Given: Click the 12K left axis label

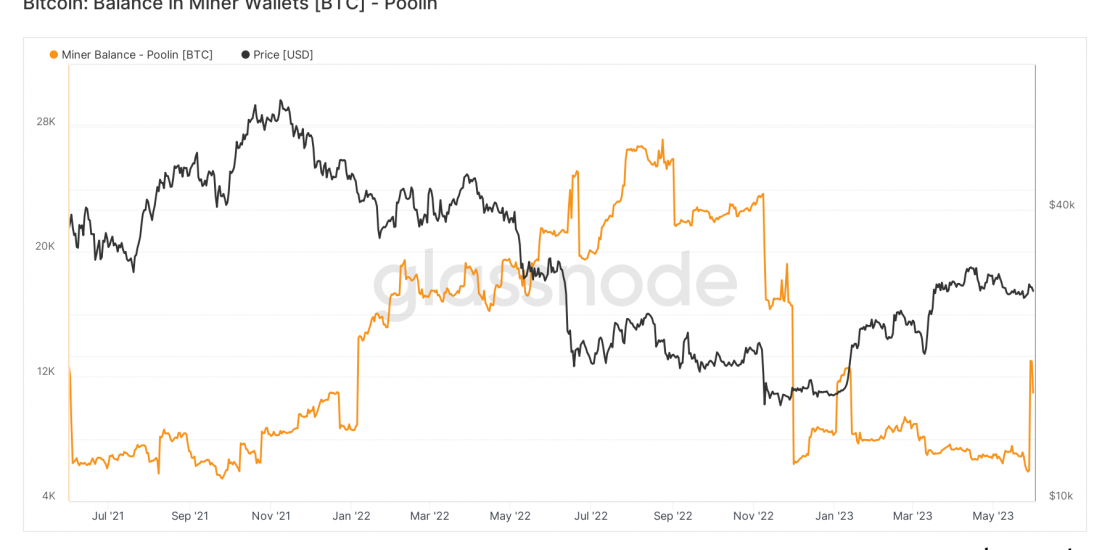Looking at the screenshot, I should tap(46, 371).
